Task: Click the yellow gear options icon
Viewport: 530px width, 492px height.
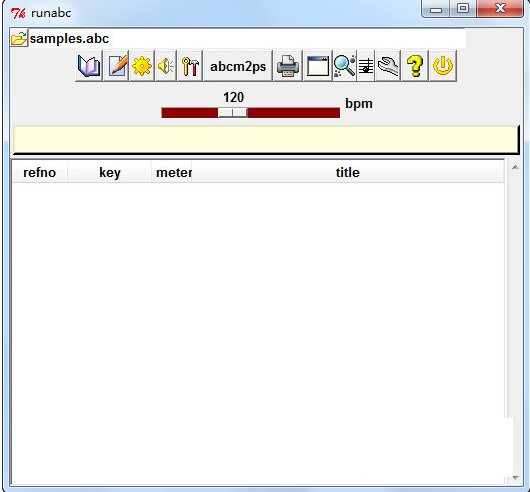Action: pyautogui.click(x=142, y=66)
